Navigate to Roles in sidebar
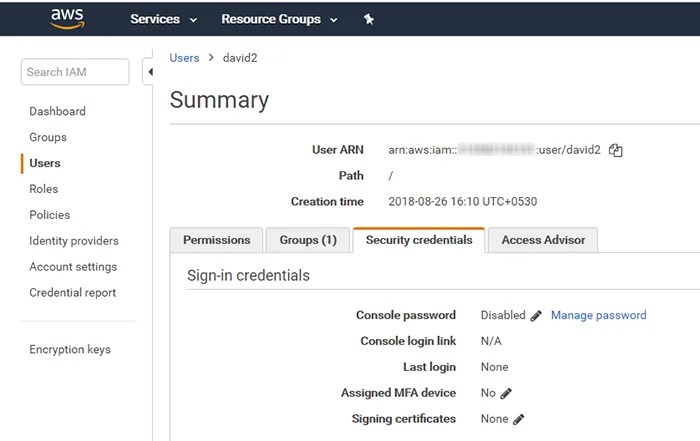The height and width of the screenshot is (441, 700). pos(44,189)
